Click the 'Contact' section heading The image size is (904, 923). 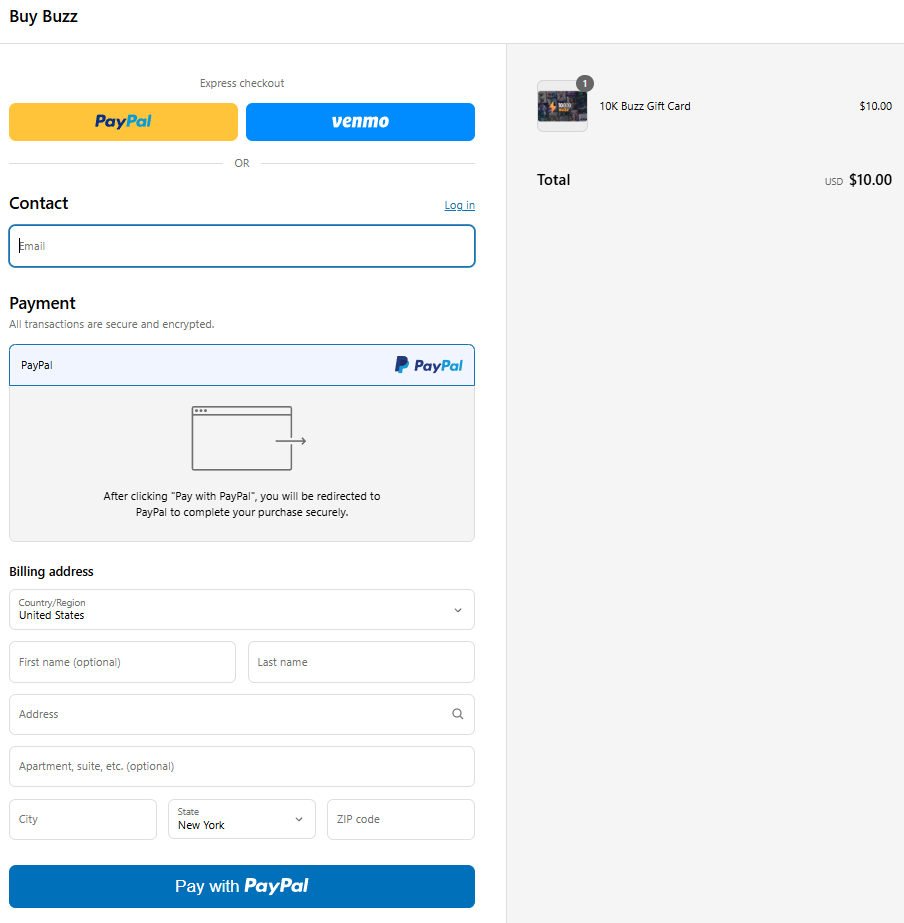(x=39, y=203)
